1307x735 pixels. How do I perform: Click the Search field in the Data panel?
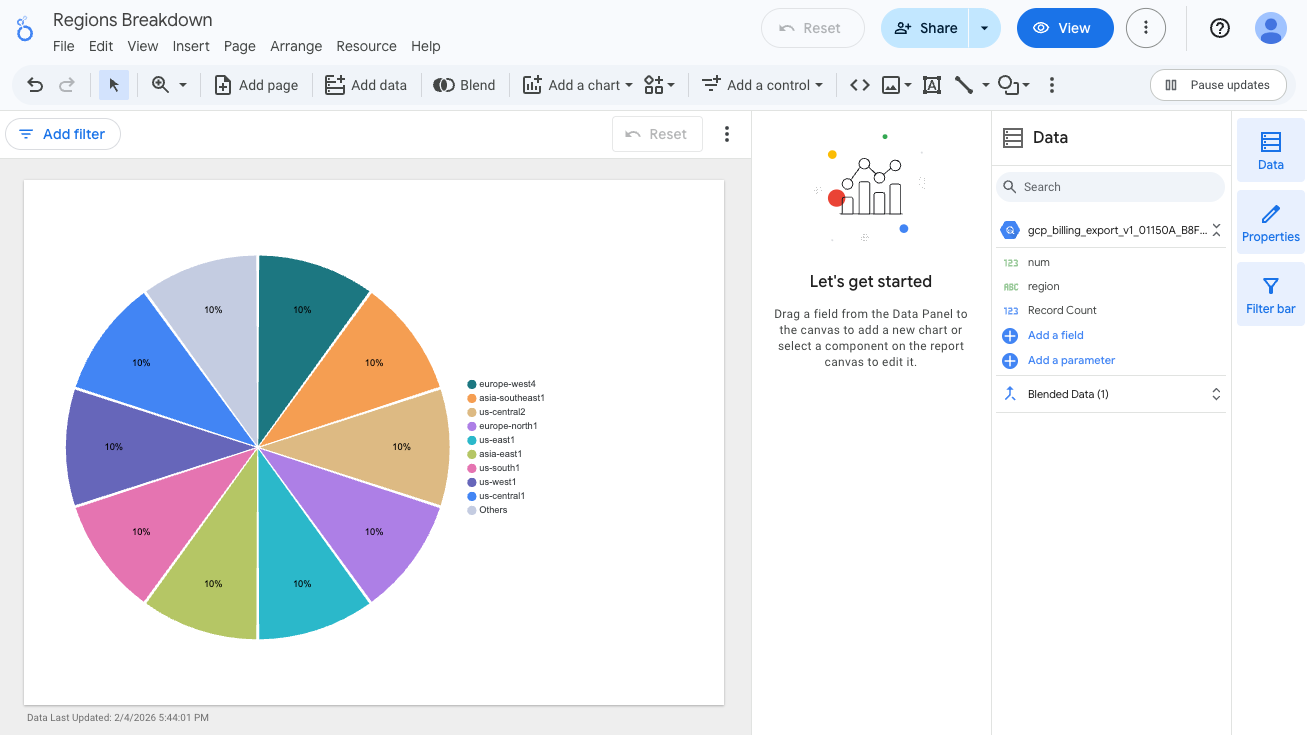1109,187
